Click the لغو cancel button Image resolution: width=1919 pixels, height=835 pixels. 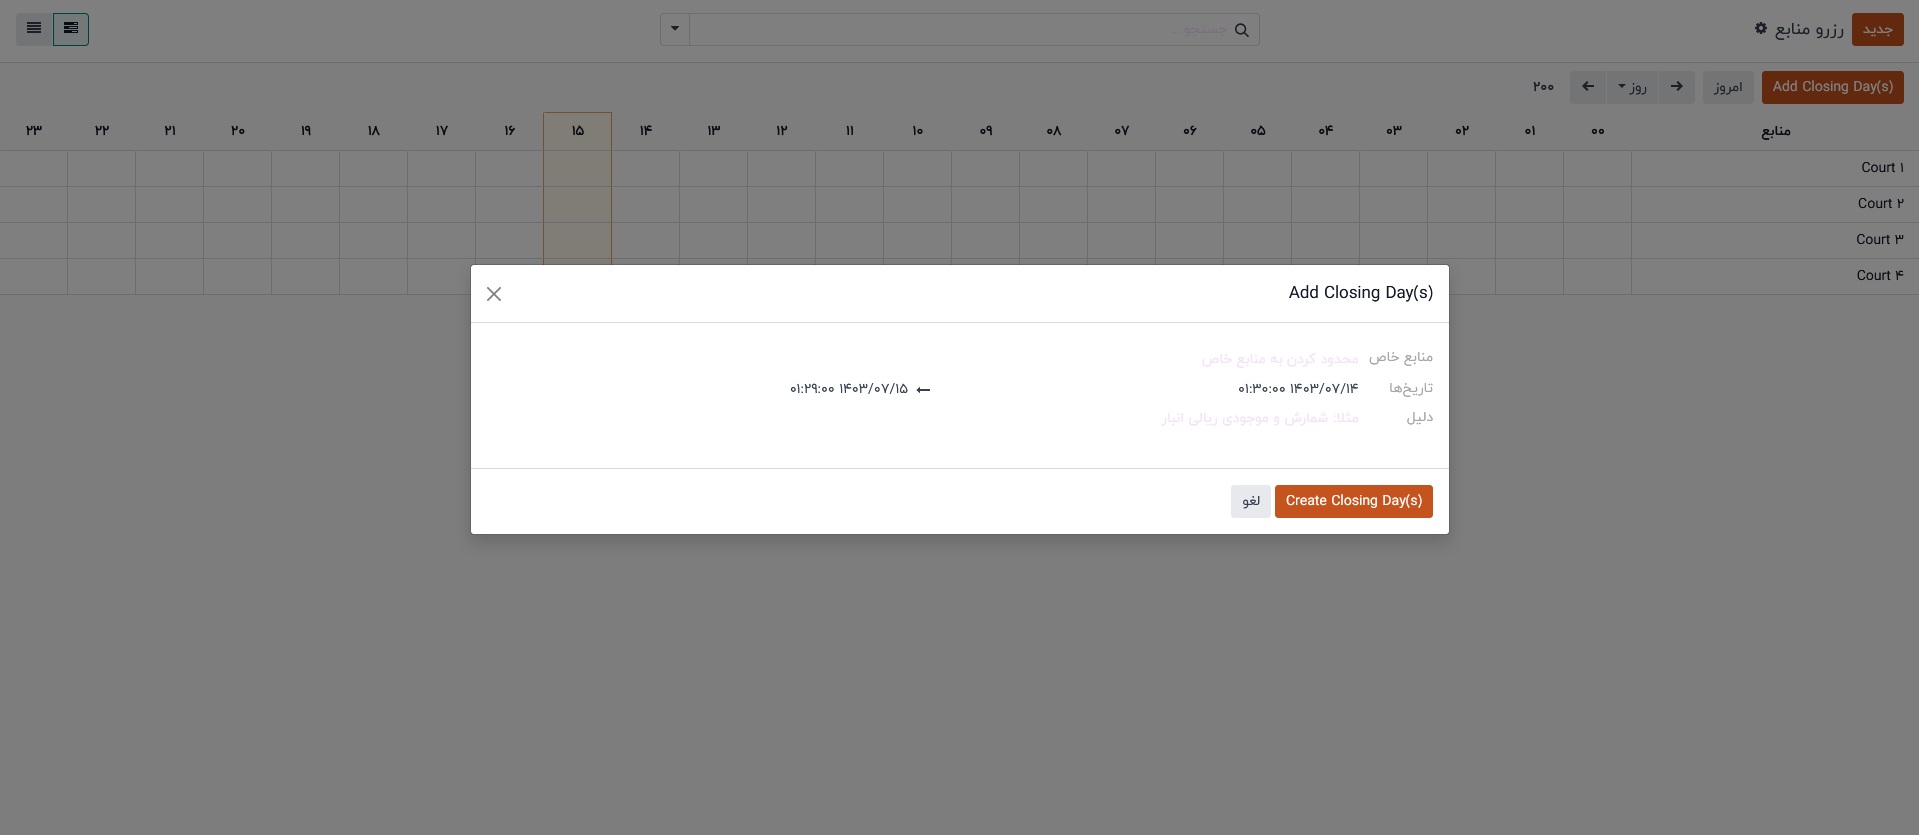click(x=1251, y=501)
